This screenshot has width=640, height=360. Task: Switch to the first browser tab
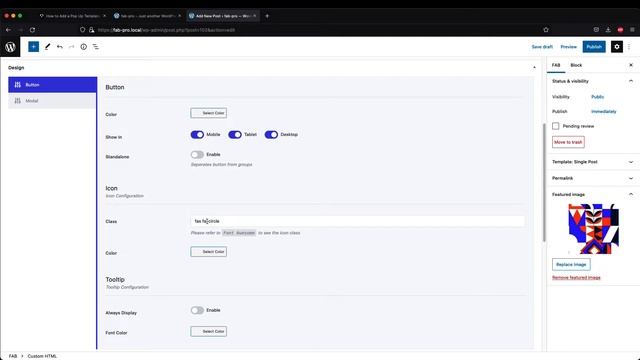[x=72, y=16]
